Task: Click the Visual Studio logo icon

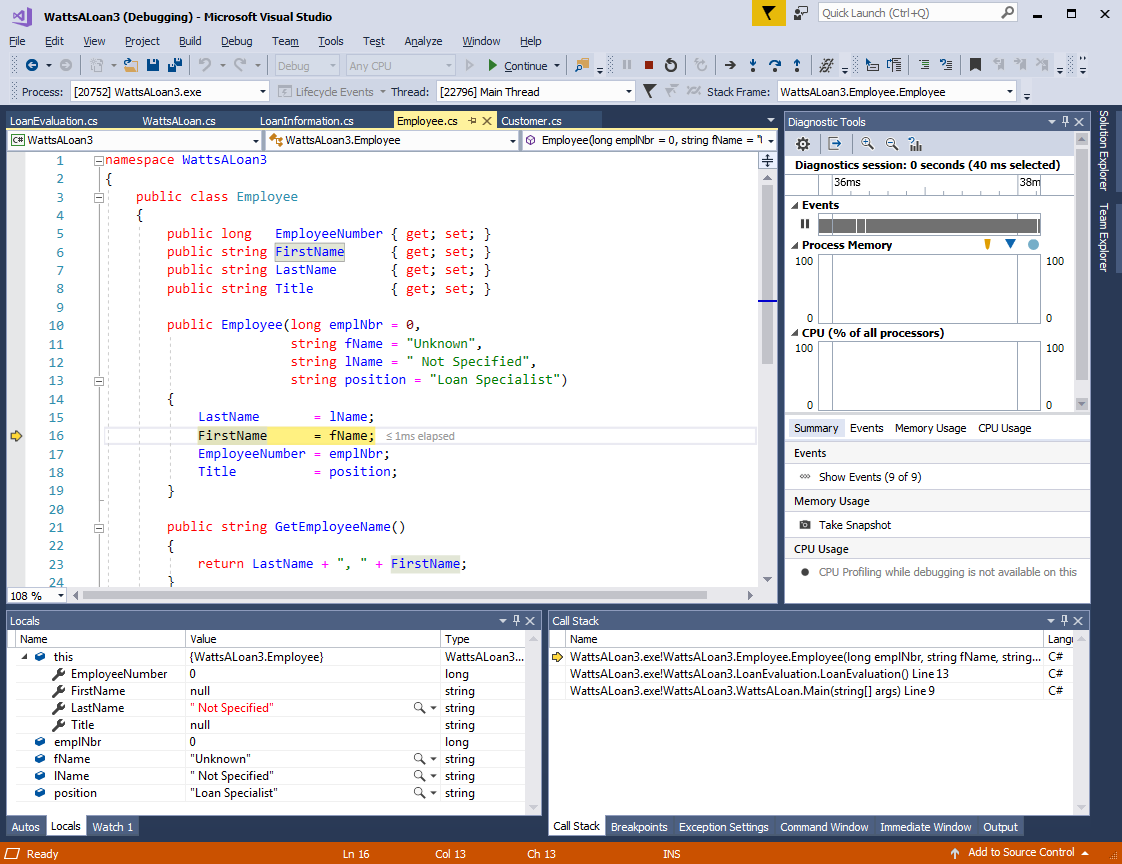Action: pos(22,16)
